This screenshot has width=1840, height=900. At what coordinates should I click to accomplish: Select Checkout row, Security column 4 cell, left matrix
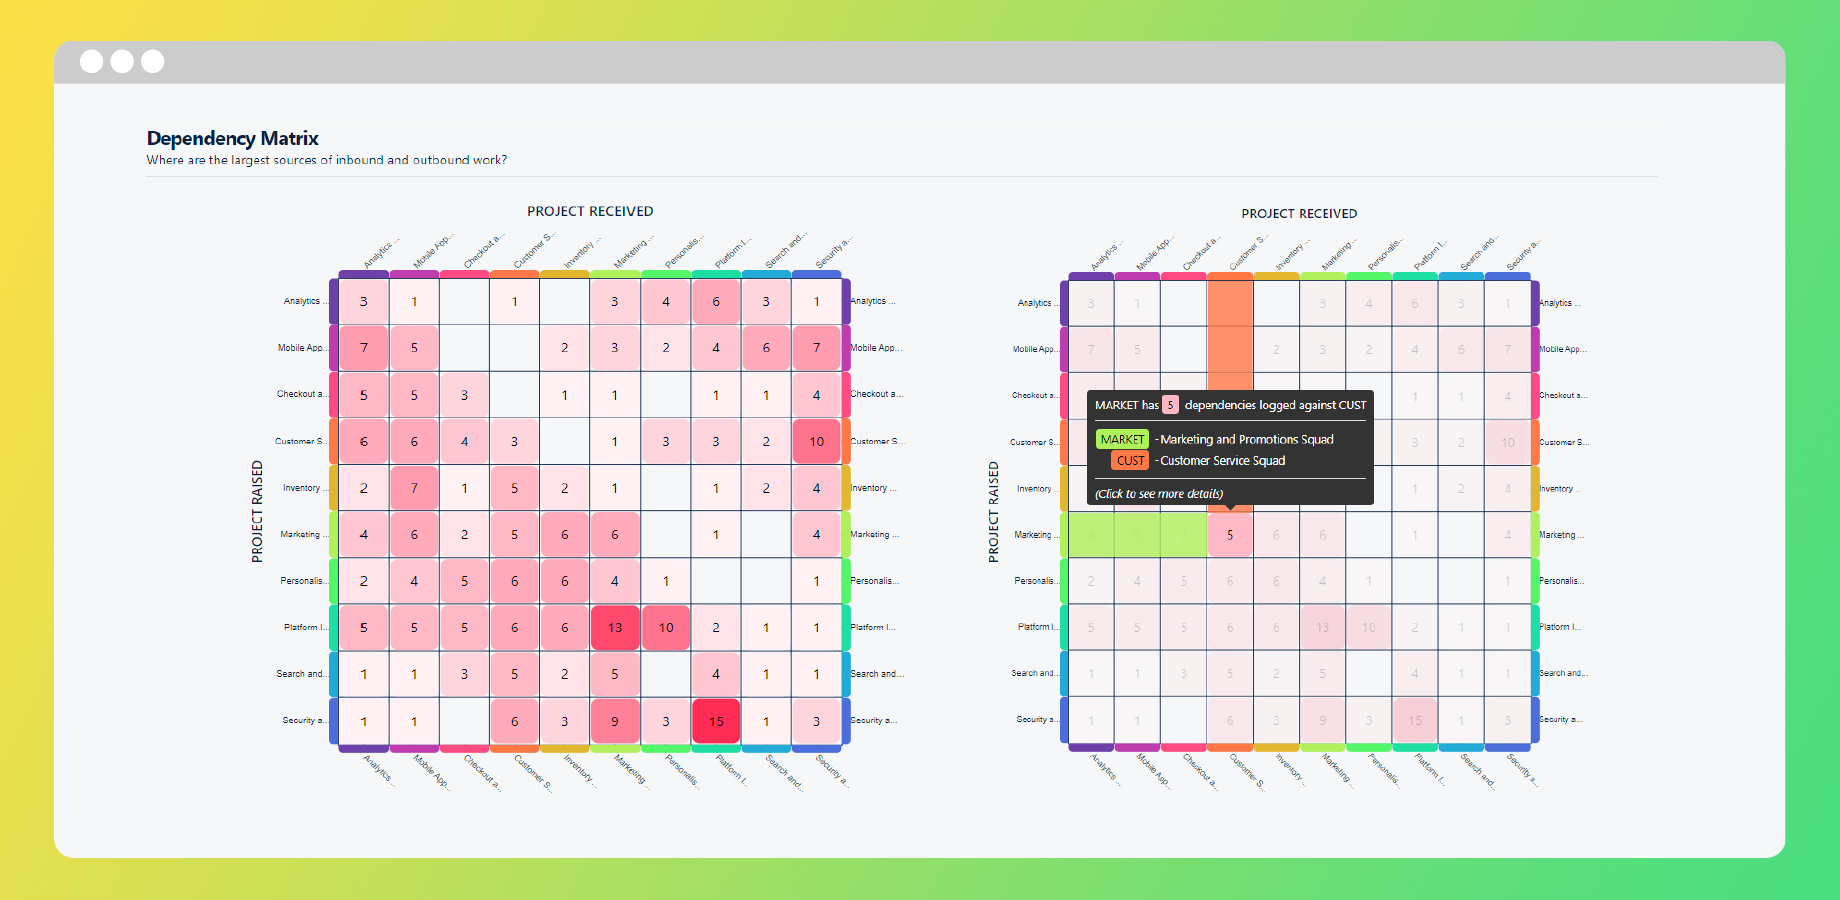[x=817, y=395]
